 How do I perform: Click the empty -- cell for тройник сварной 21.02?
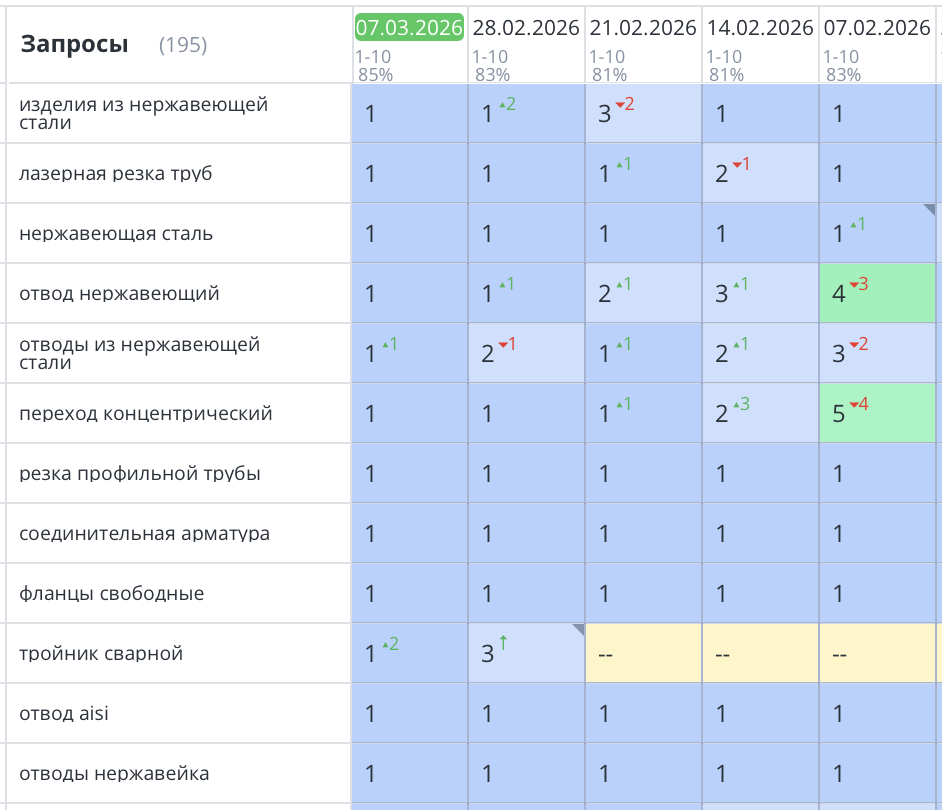[643, 653]
